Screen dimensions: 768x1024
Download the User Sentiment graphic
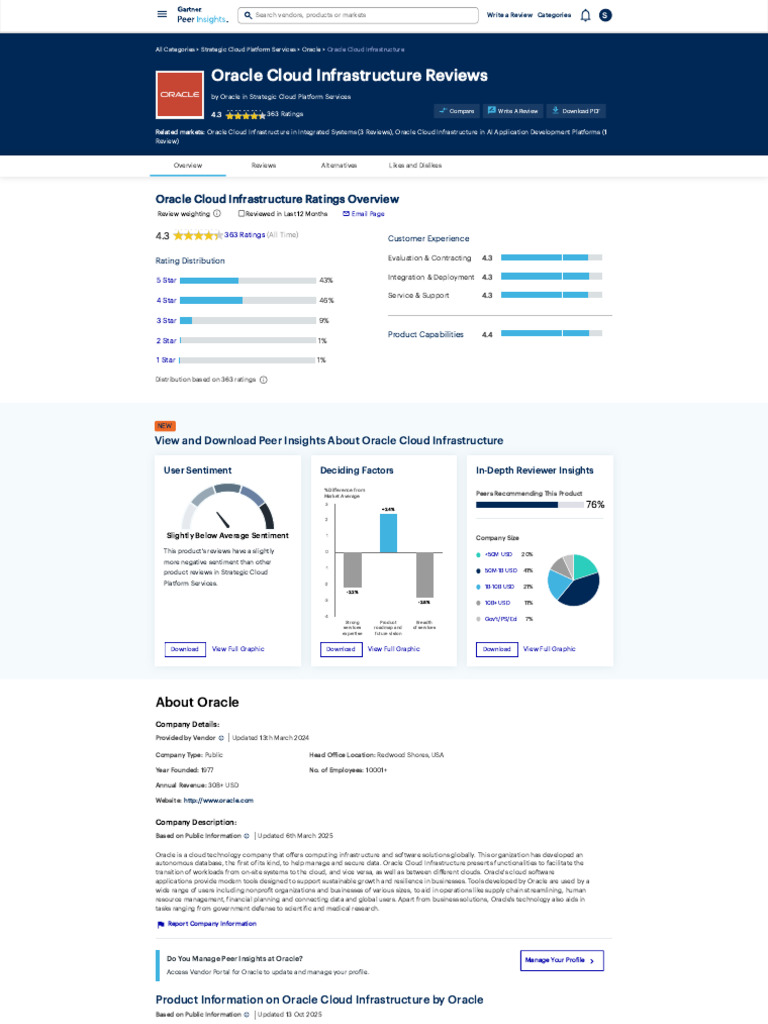point(185,649)
